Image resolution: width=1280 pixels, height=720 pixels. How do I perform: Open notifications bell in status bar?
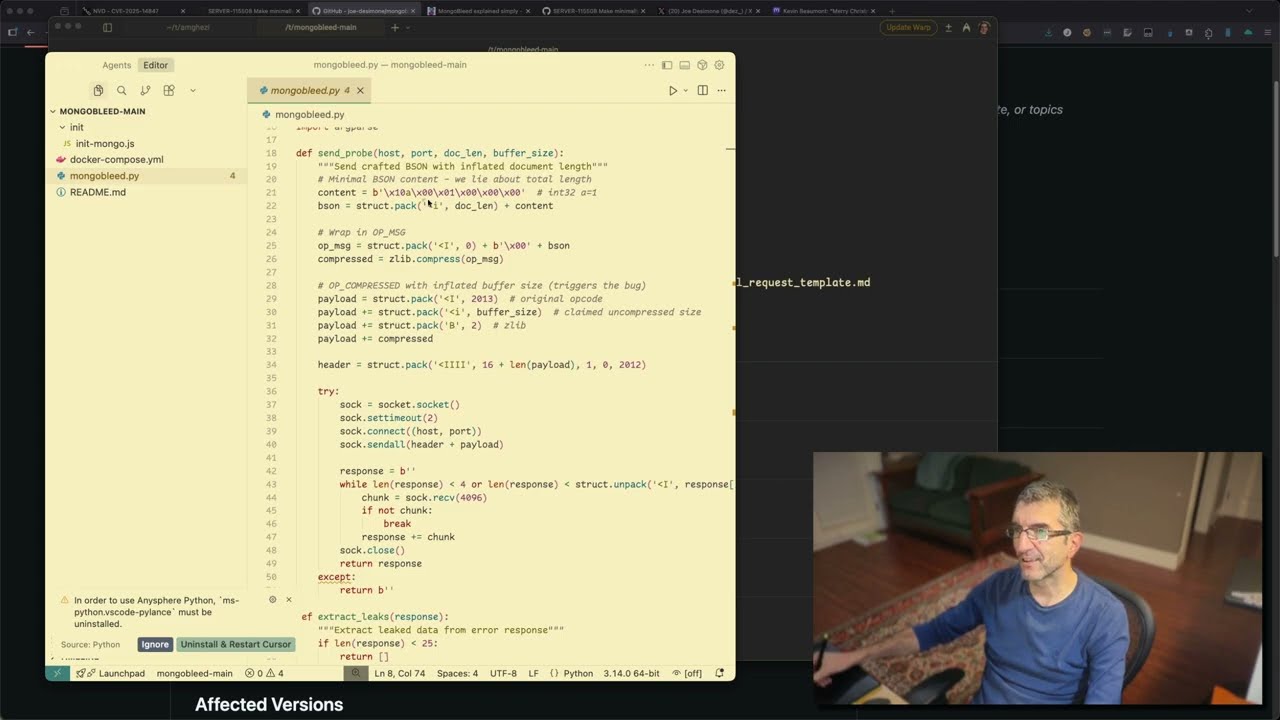click(x=719, y=673)
